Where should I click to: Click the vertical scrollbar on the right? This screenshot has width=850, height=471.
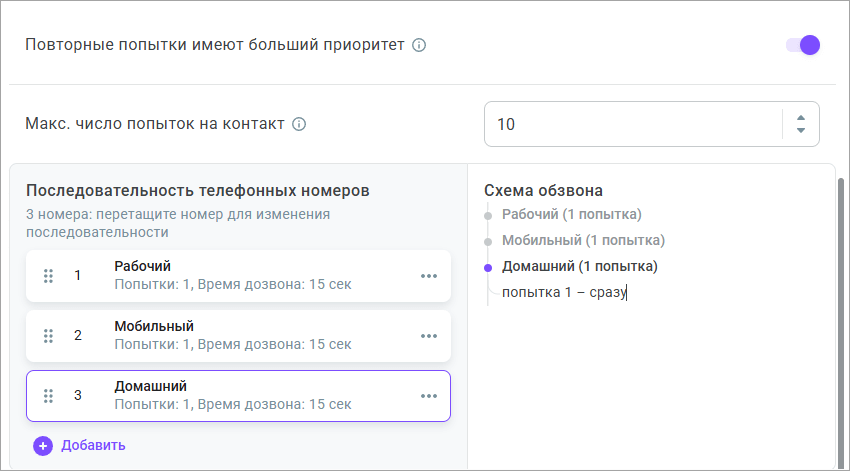tap(842, 320)
